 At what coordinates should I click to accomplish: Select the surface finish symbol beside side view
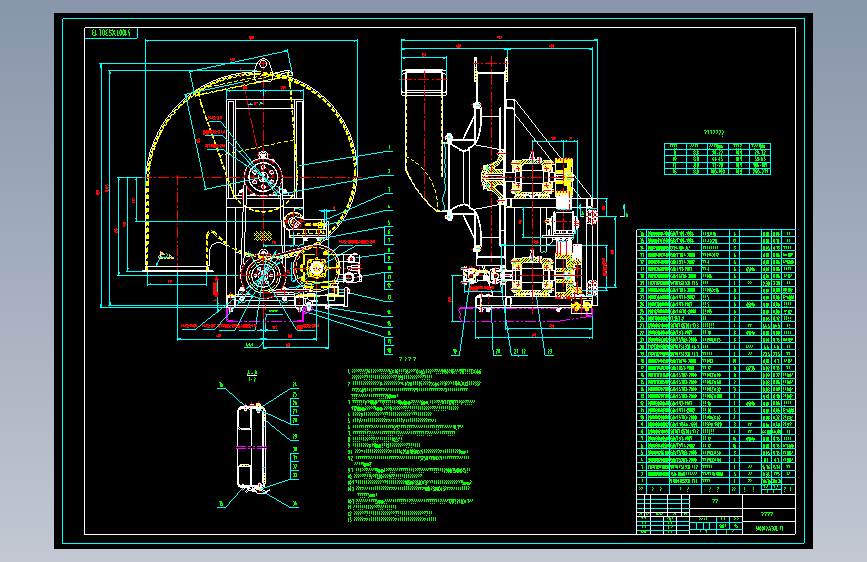(624, 212)
